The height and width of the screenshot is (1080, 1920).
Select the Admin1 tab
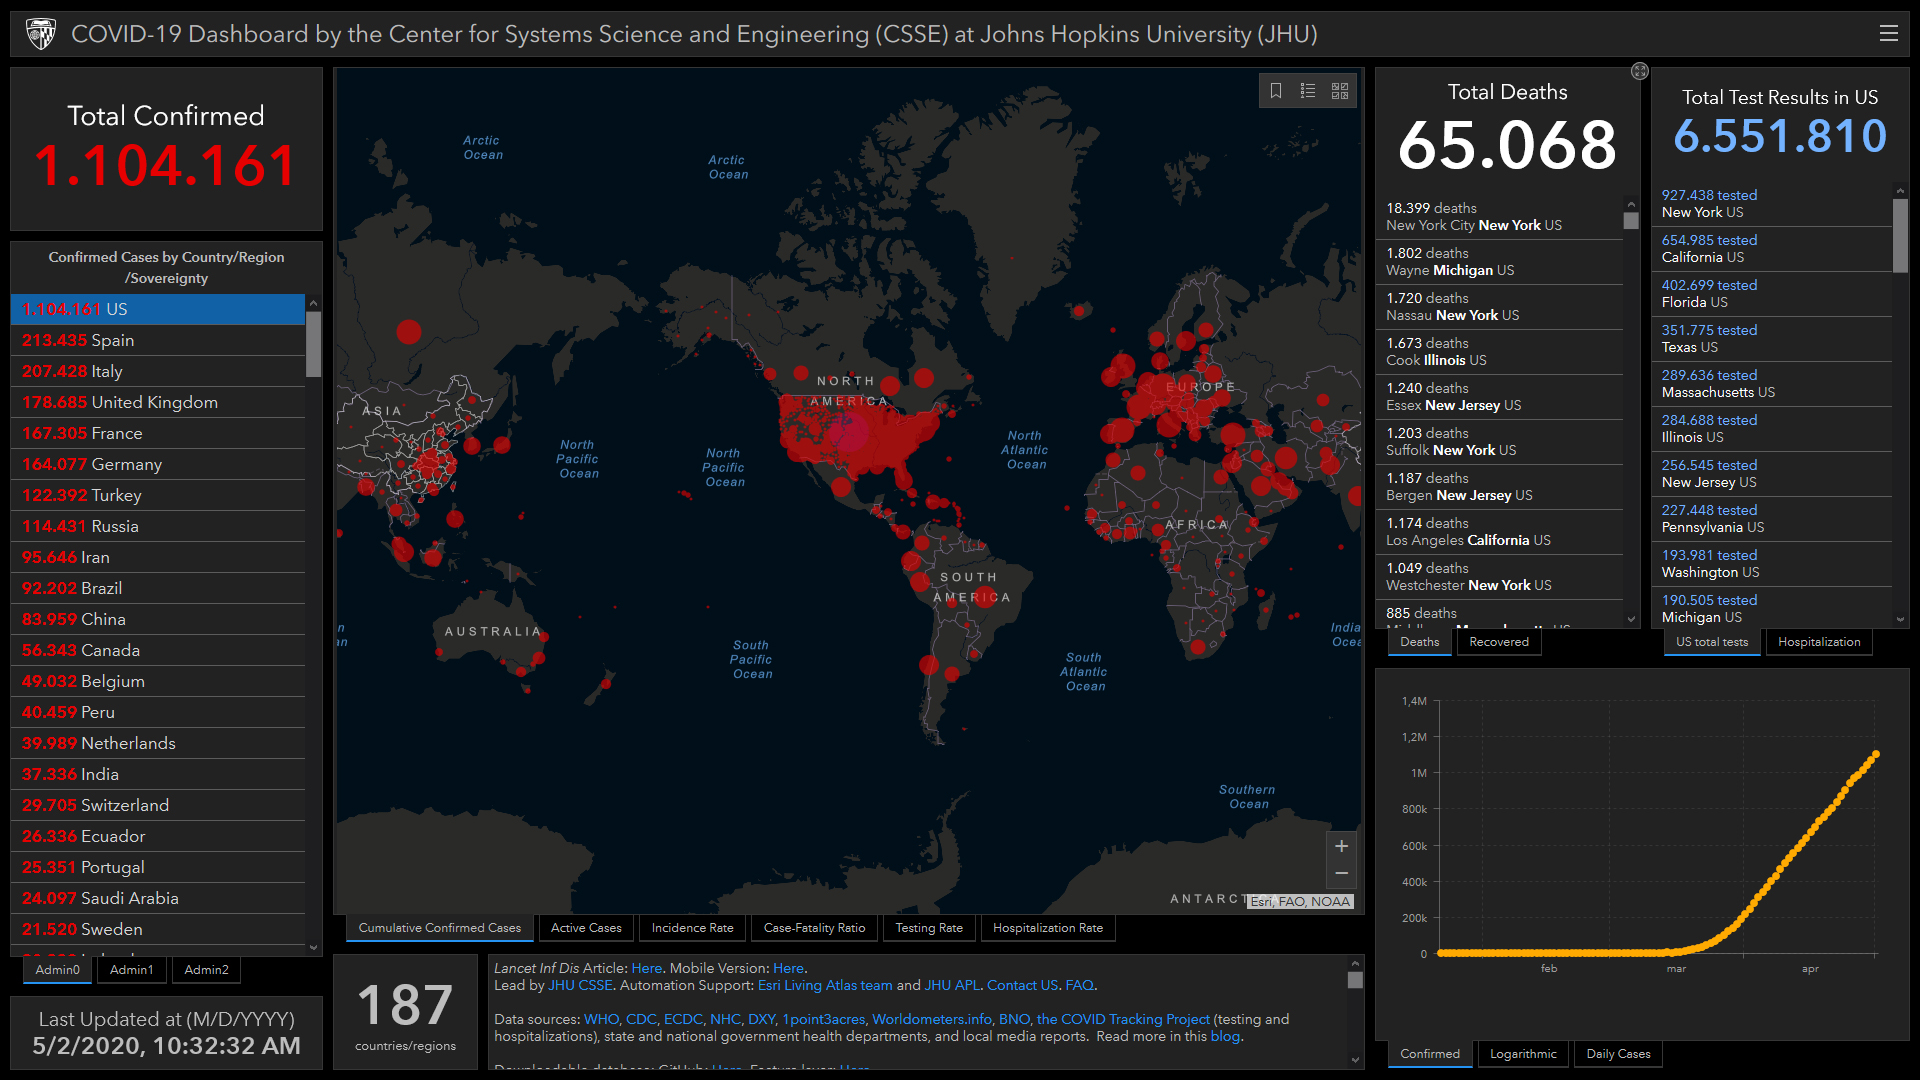[132, 970]
